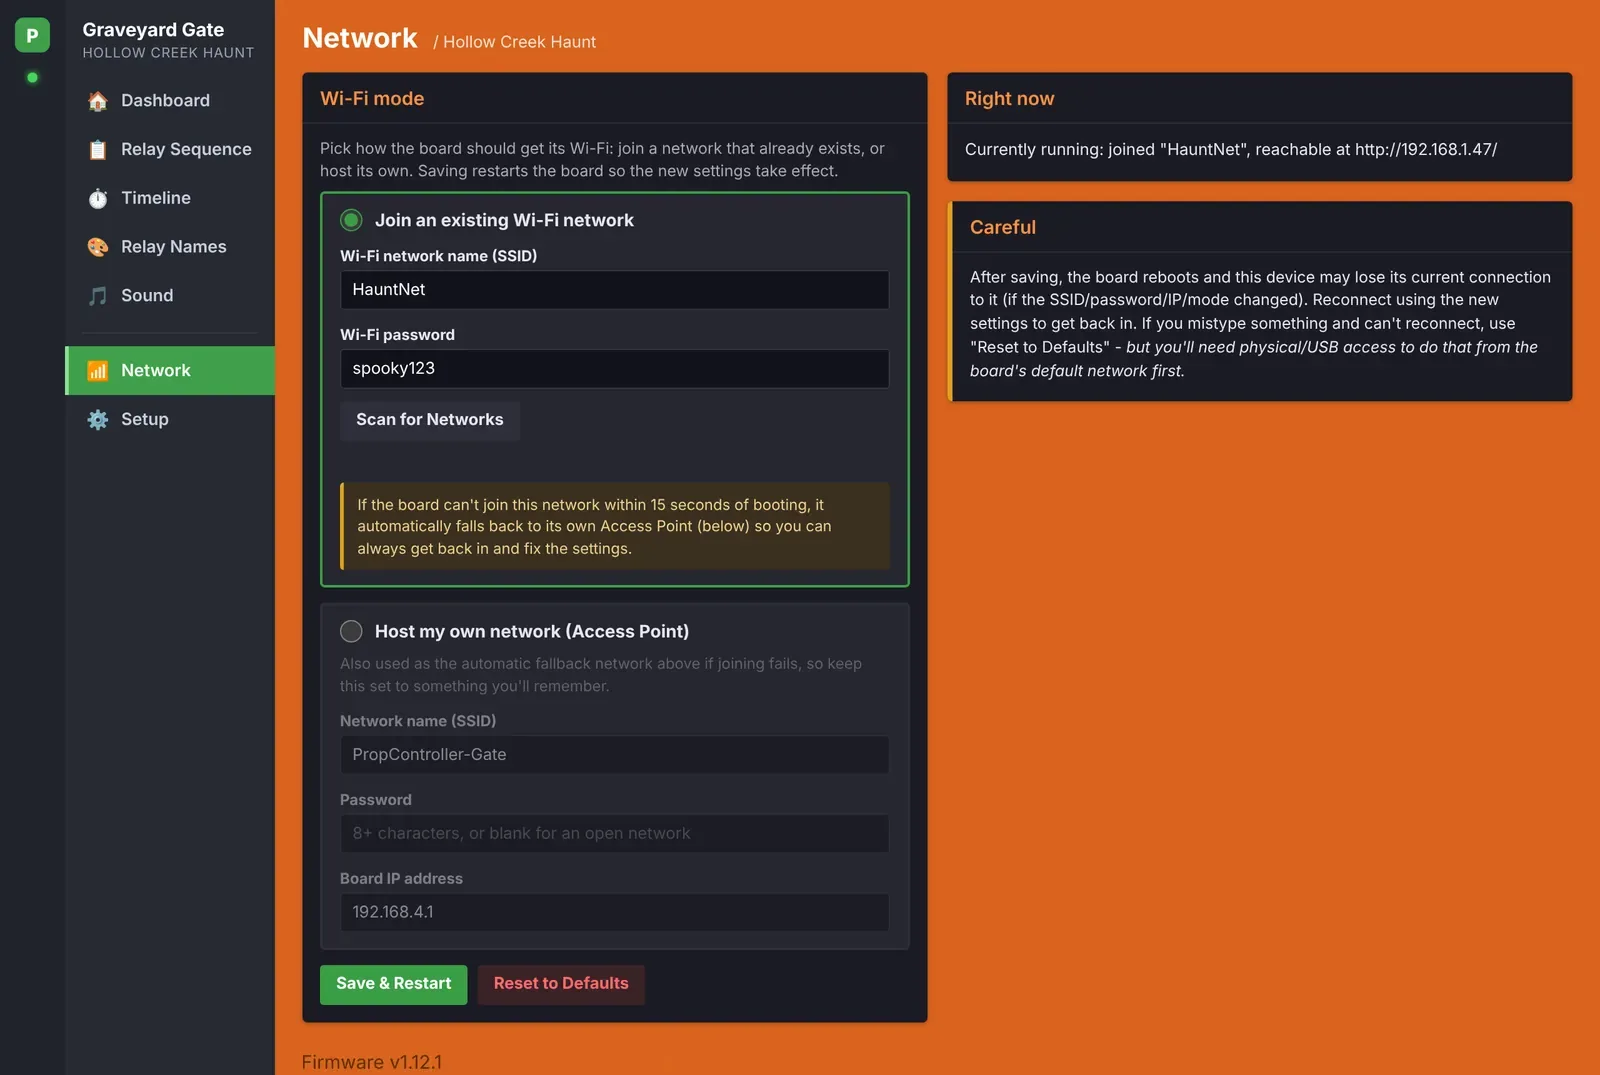Navigate to Relay Names
The width and height of the screenshot is (1600, 1075).
click(170, 247)
